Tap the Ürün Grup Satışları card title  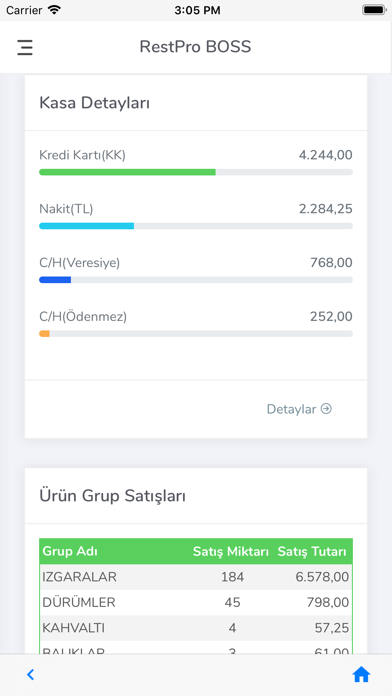click(x=112, y=496)
